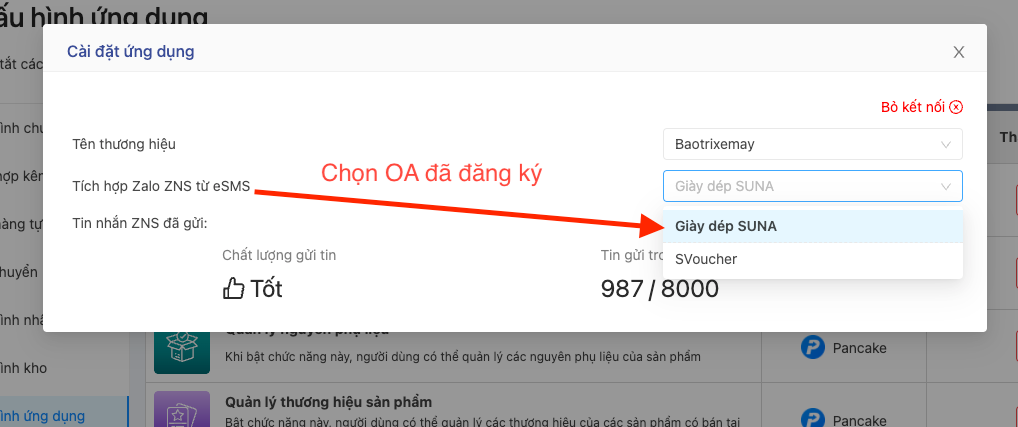Click the thumbs-up icon next to Tốt
This screenshot has height=427, width=1018.
(233, 289)
